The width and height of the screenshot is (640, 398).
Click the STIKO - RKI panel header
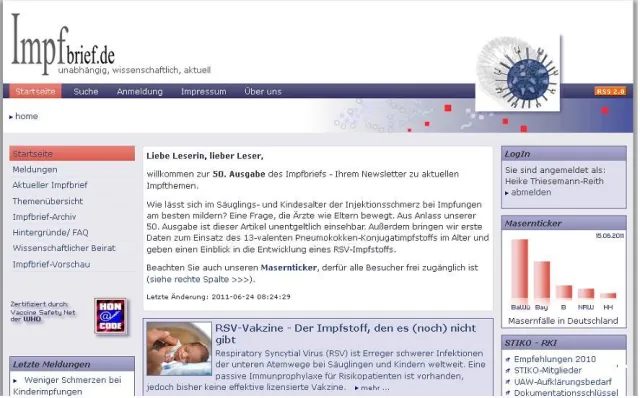point(564,343)
